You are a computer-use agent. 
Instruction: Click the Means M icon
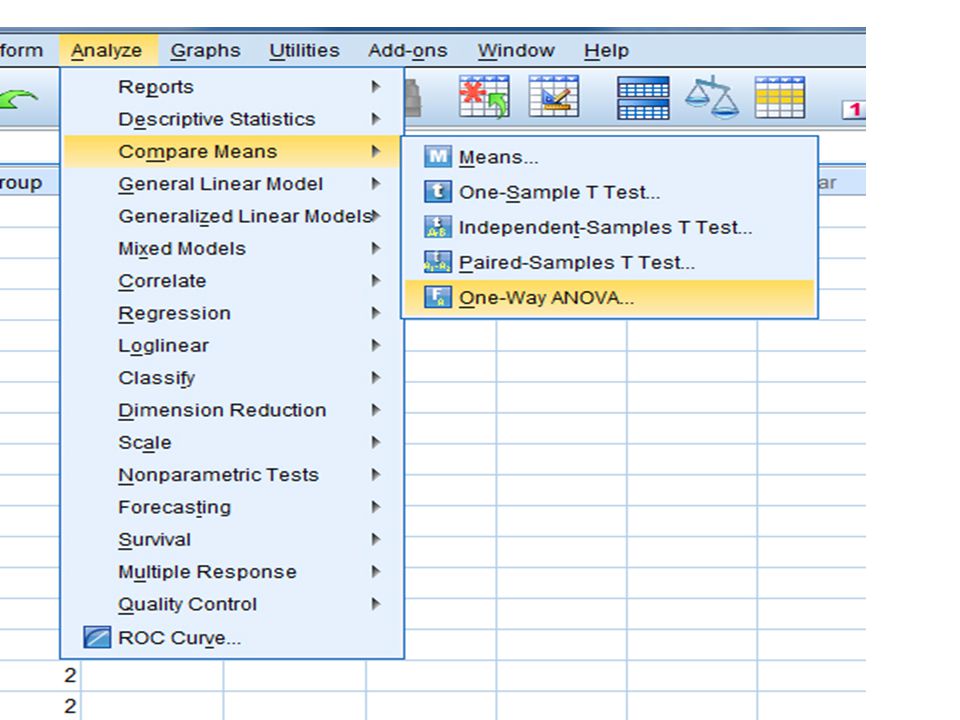pyautogui.click(x=438, y=157)
